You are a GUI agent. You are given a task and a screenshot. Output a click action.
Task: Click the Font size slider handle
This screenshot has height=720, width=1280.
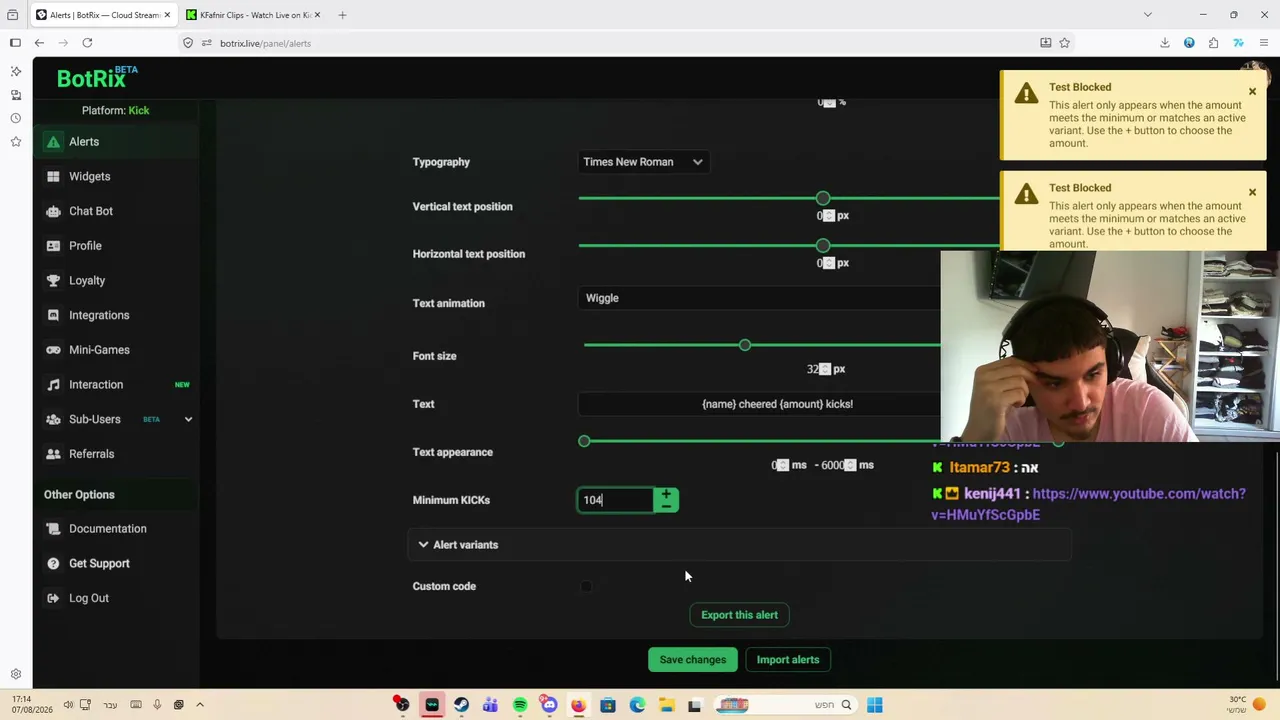click(744, 345)
